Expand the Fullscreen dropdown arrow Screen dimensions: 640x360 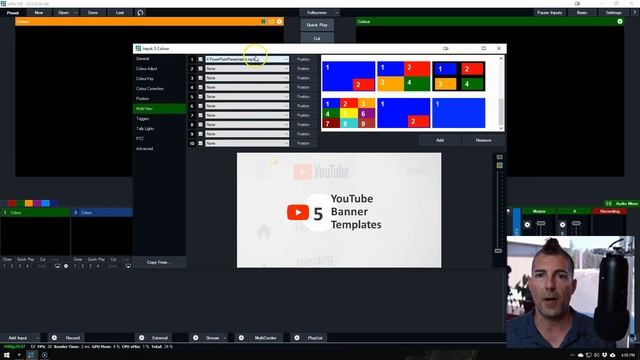click(x=337, y=13)
